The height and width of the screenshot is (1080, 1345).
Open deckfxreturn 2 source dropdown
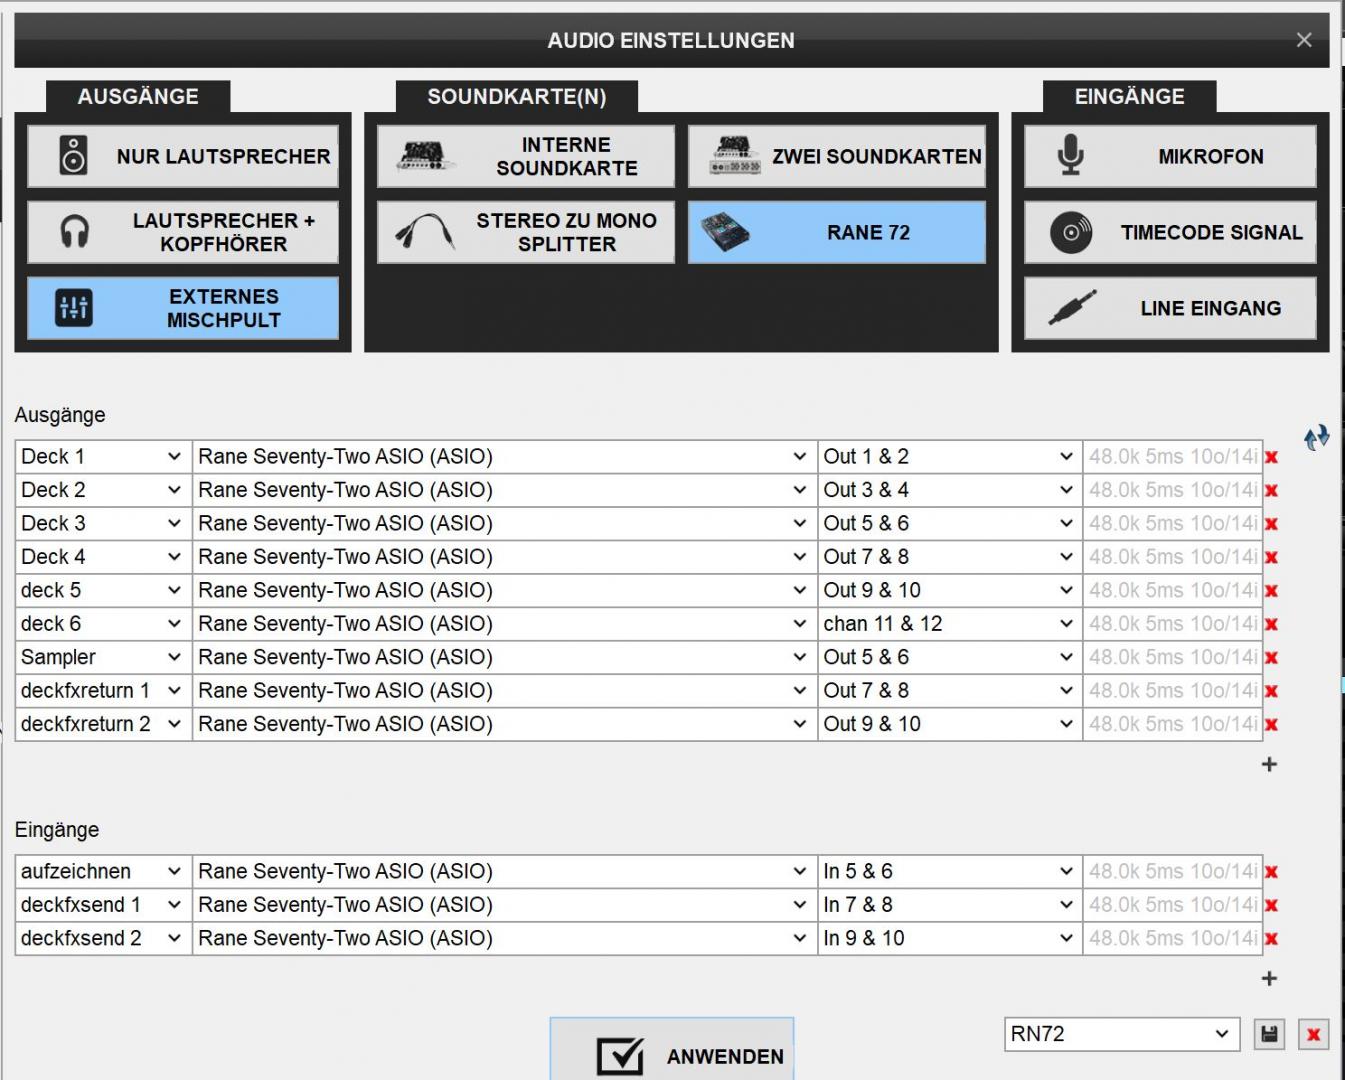pos(103,724)
